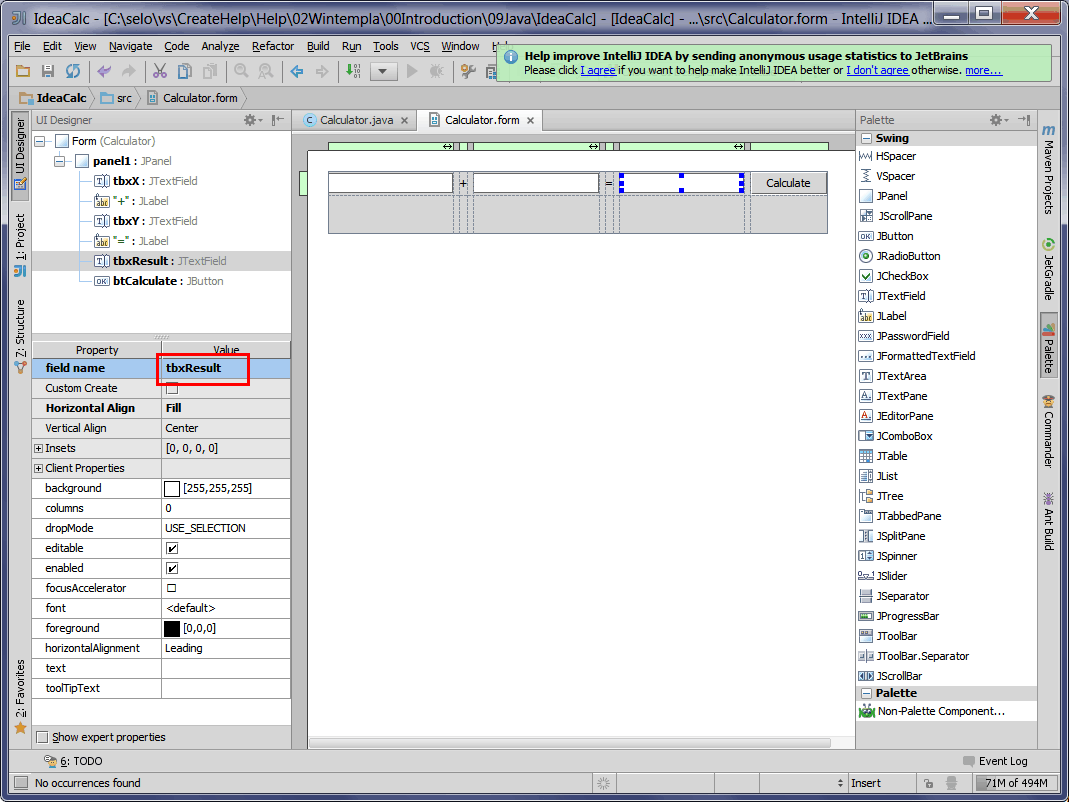Expand the Client Properties row
This screenshot has width=1069, height=802.
pyautogui.click(x=38, y=469)
